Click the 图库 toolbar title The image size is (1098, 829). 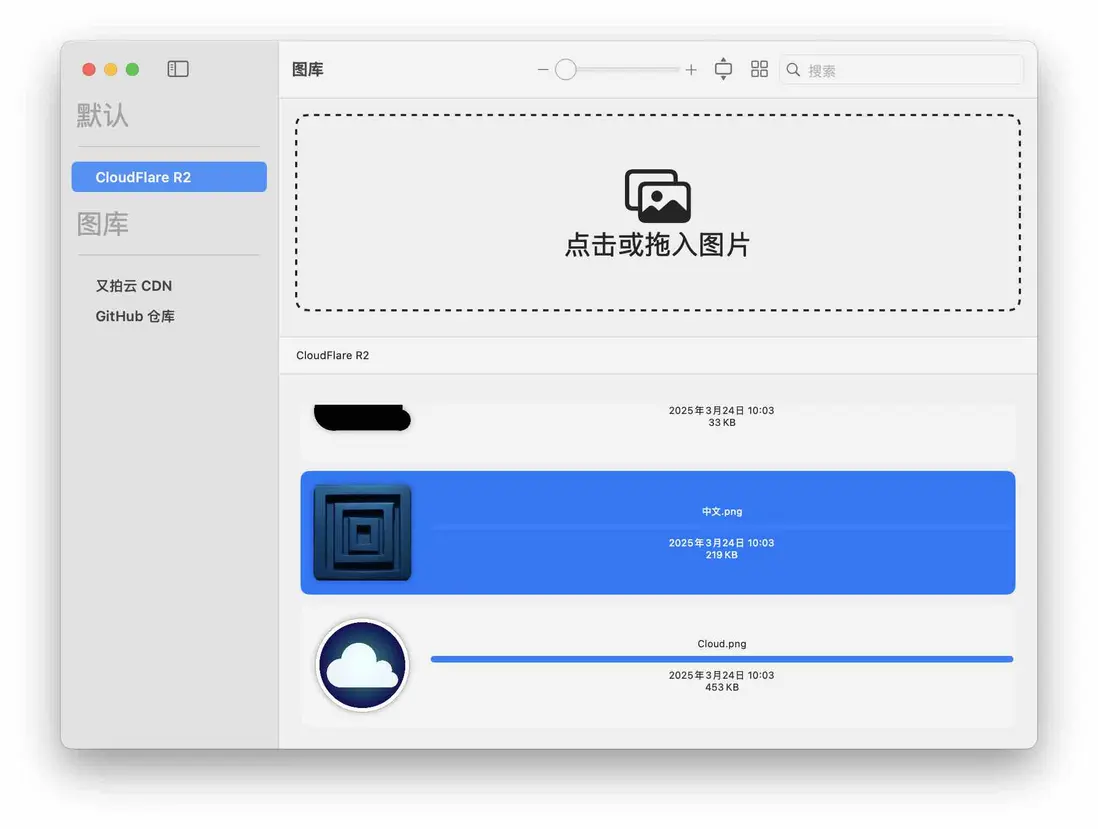(x=307, y=69)
